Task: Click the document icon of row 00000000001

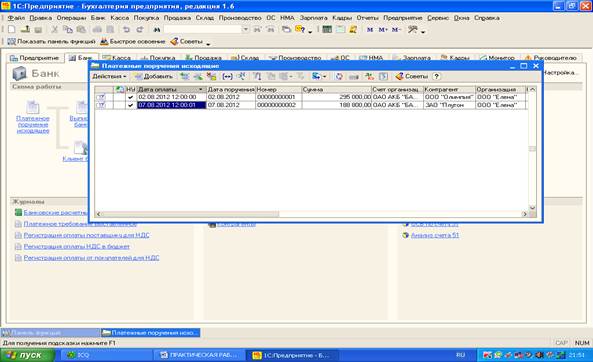Action: (x=101, y=97)
